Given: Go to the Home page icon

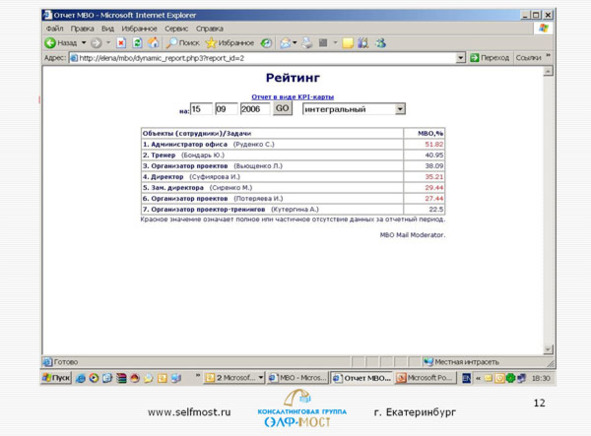Looking at the screenshot, I should point(153,43).
